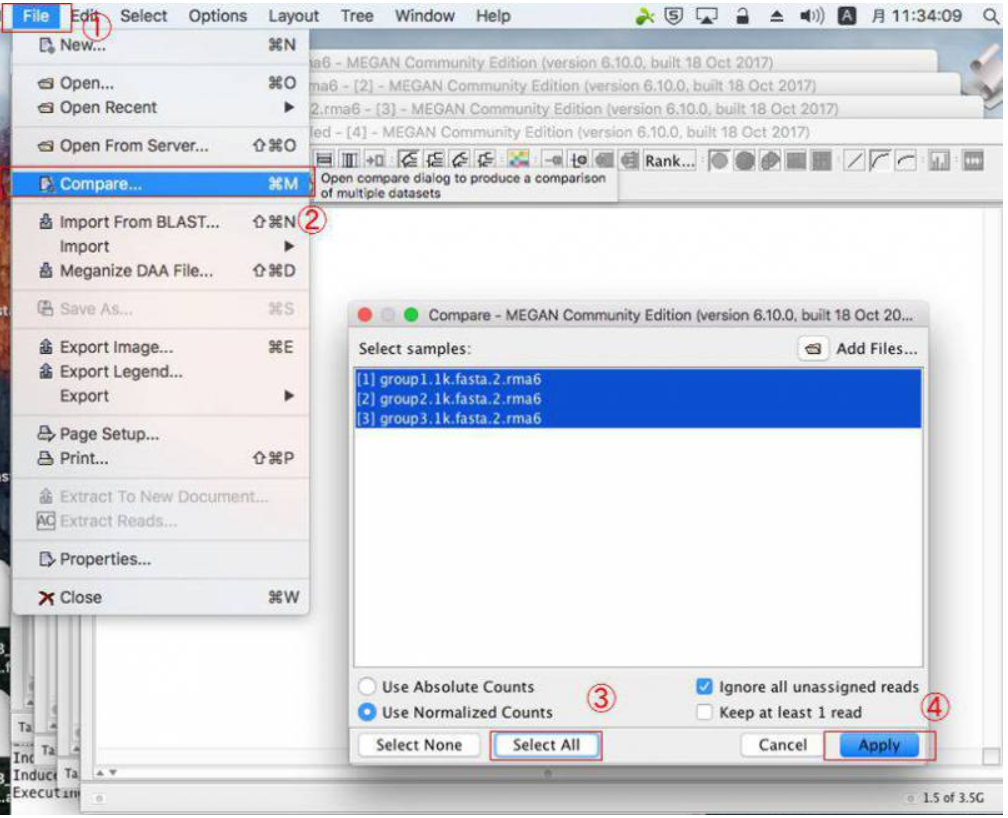
Task: Choose the steep-curve scale icon
Action: [879, 161]
